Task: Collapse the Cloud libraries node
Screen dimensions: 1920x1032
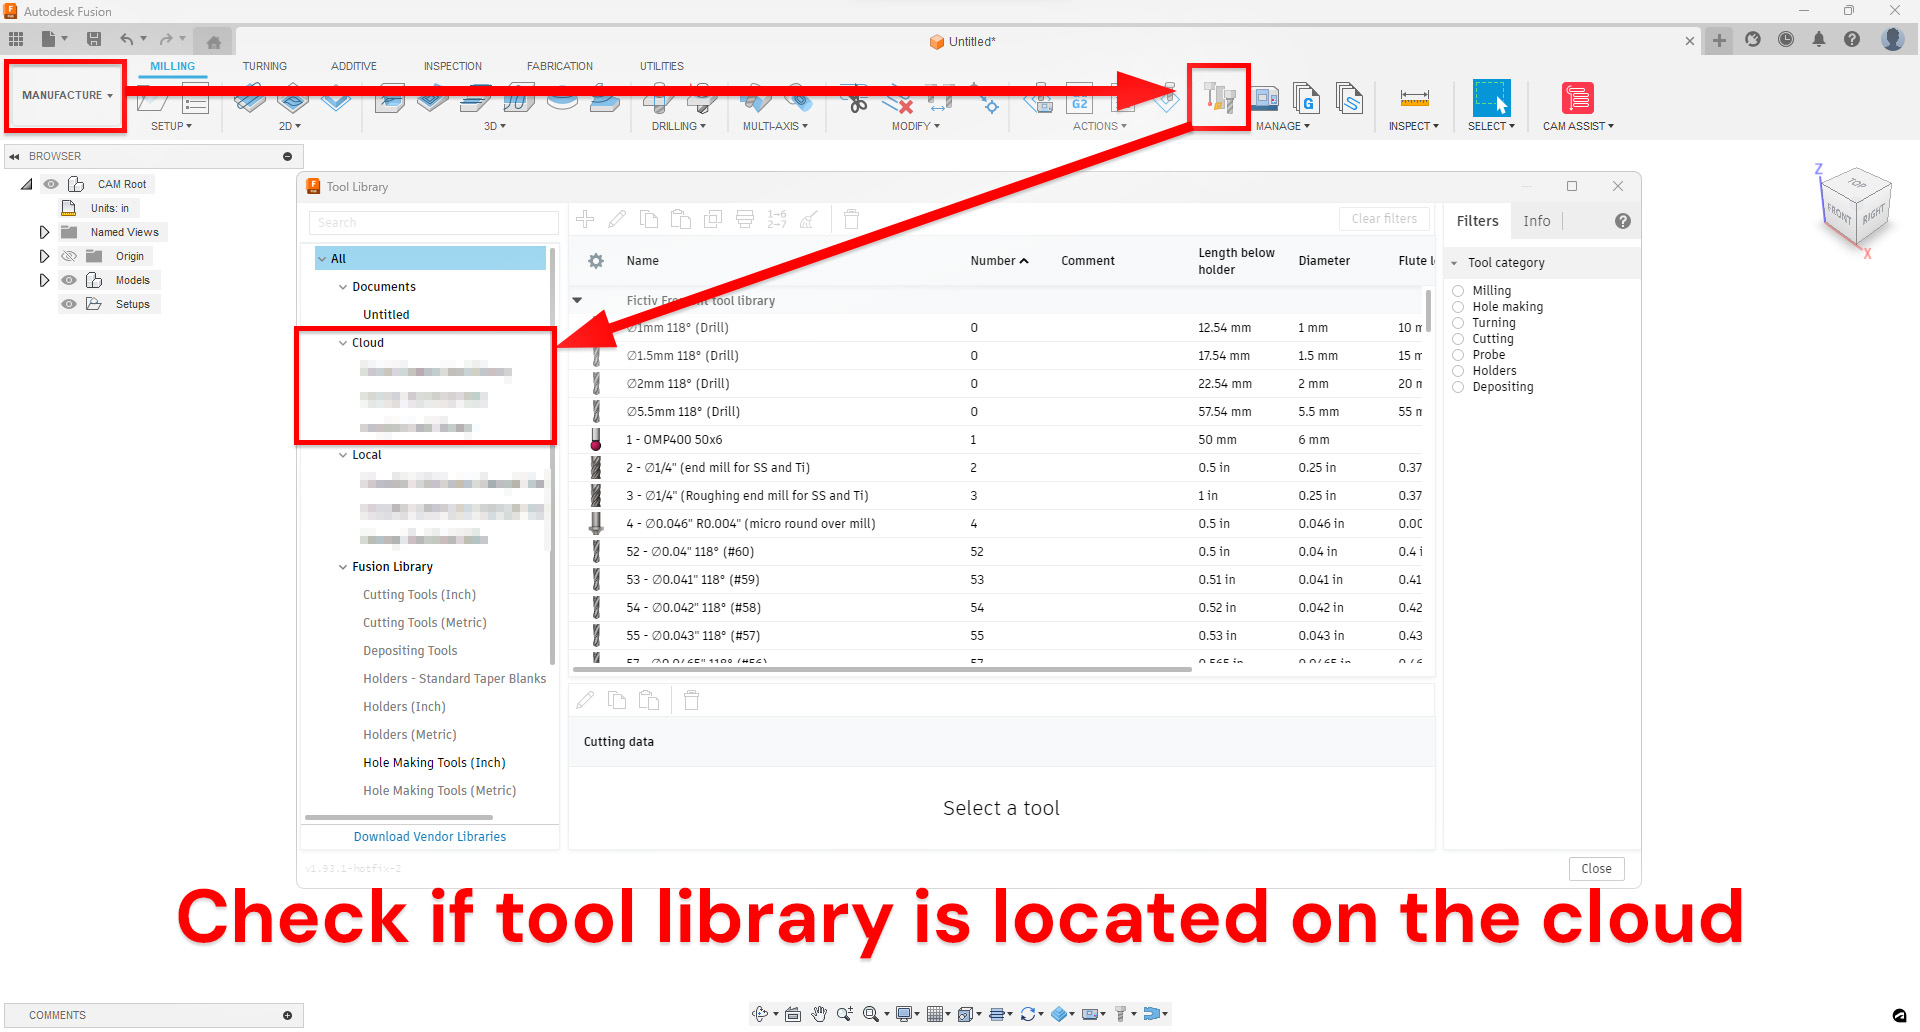Action: 343,343
